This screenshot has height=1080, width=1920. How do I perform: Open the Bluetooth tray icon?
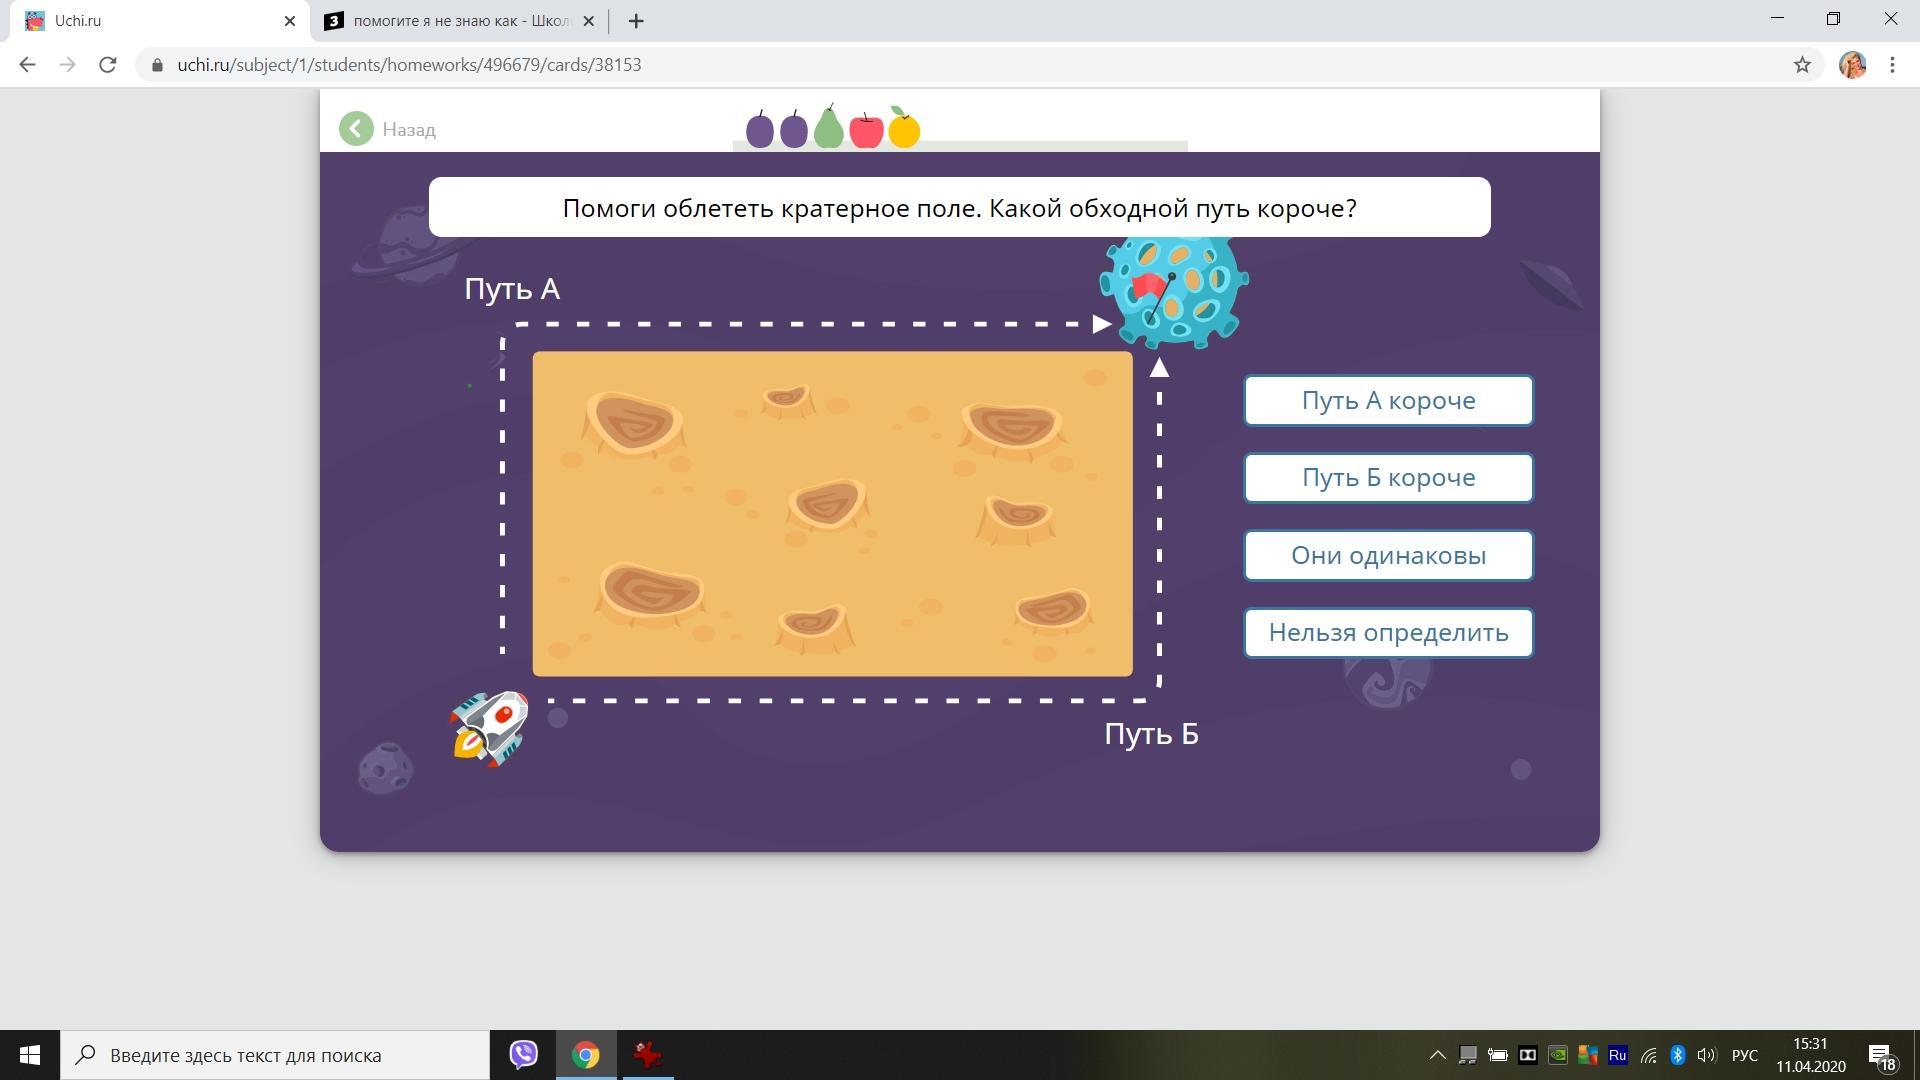[1678, 1055]
